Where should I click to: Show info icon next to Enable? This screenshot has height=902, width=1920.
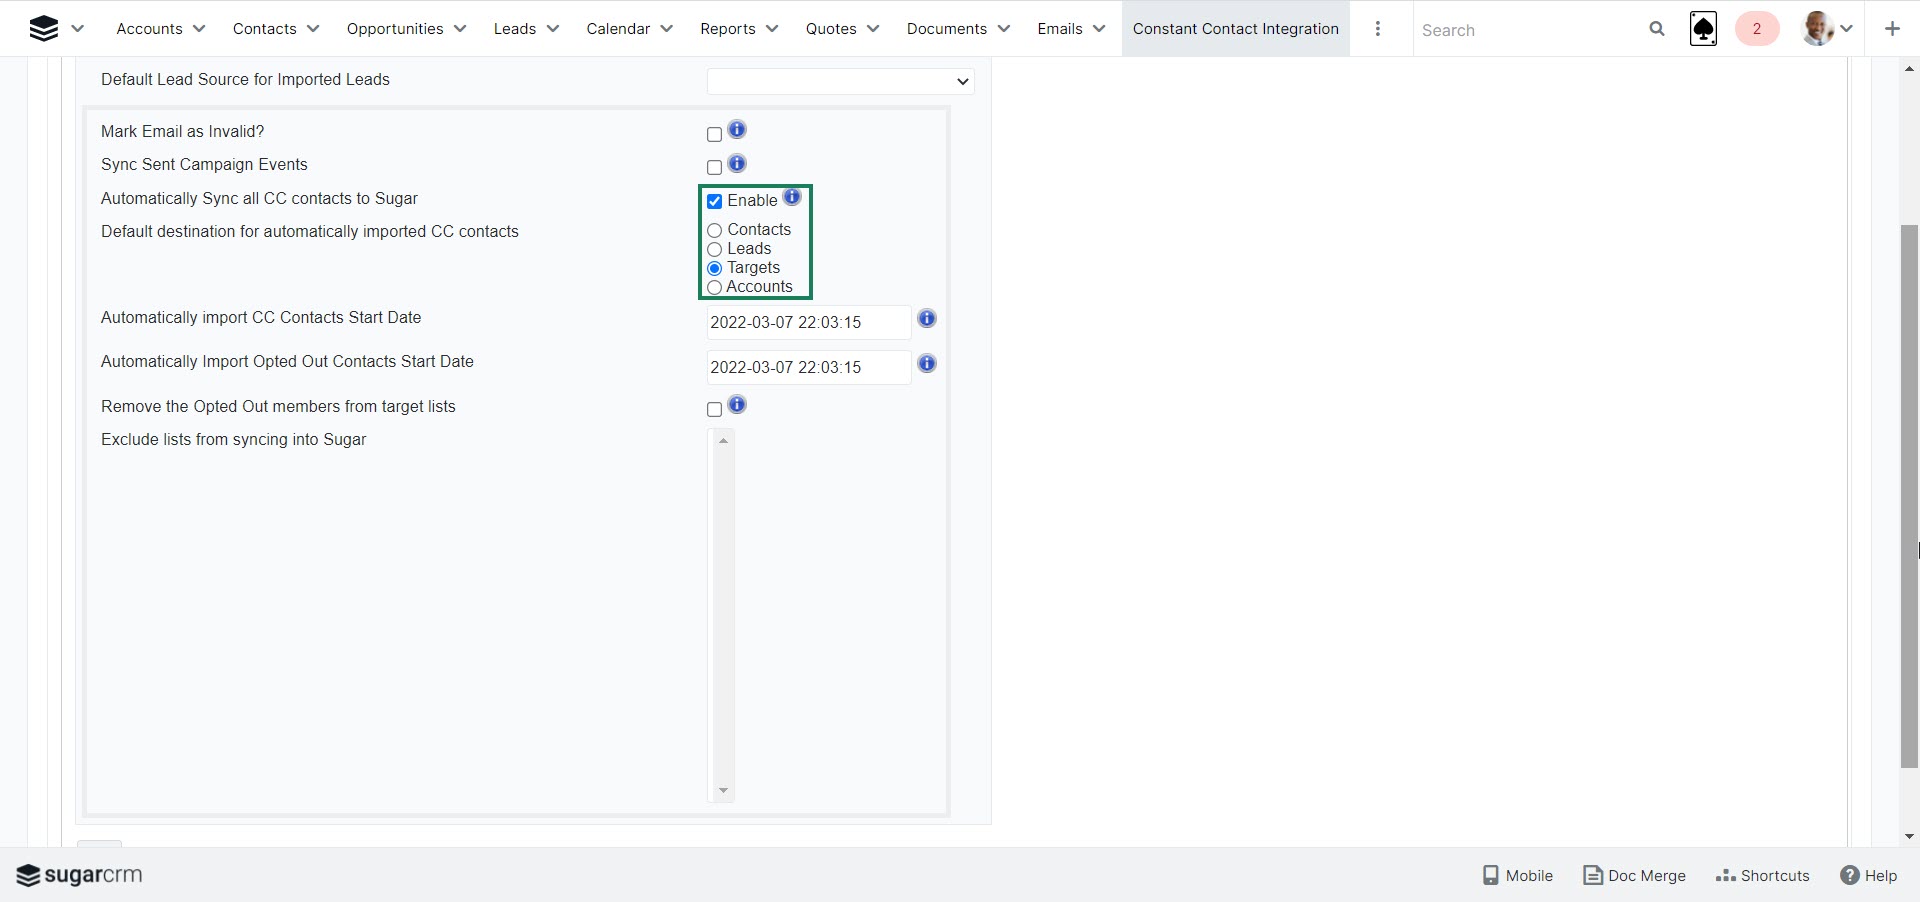click(792, 197)
